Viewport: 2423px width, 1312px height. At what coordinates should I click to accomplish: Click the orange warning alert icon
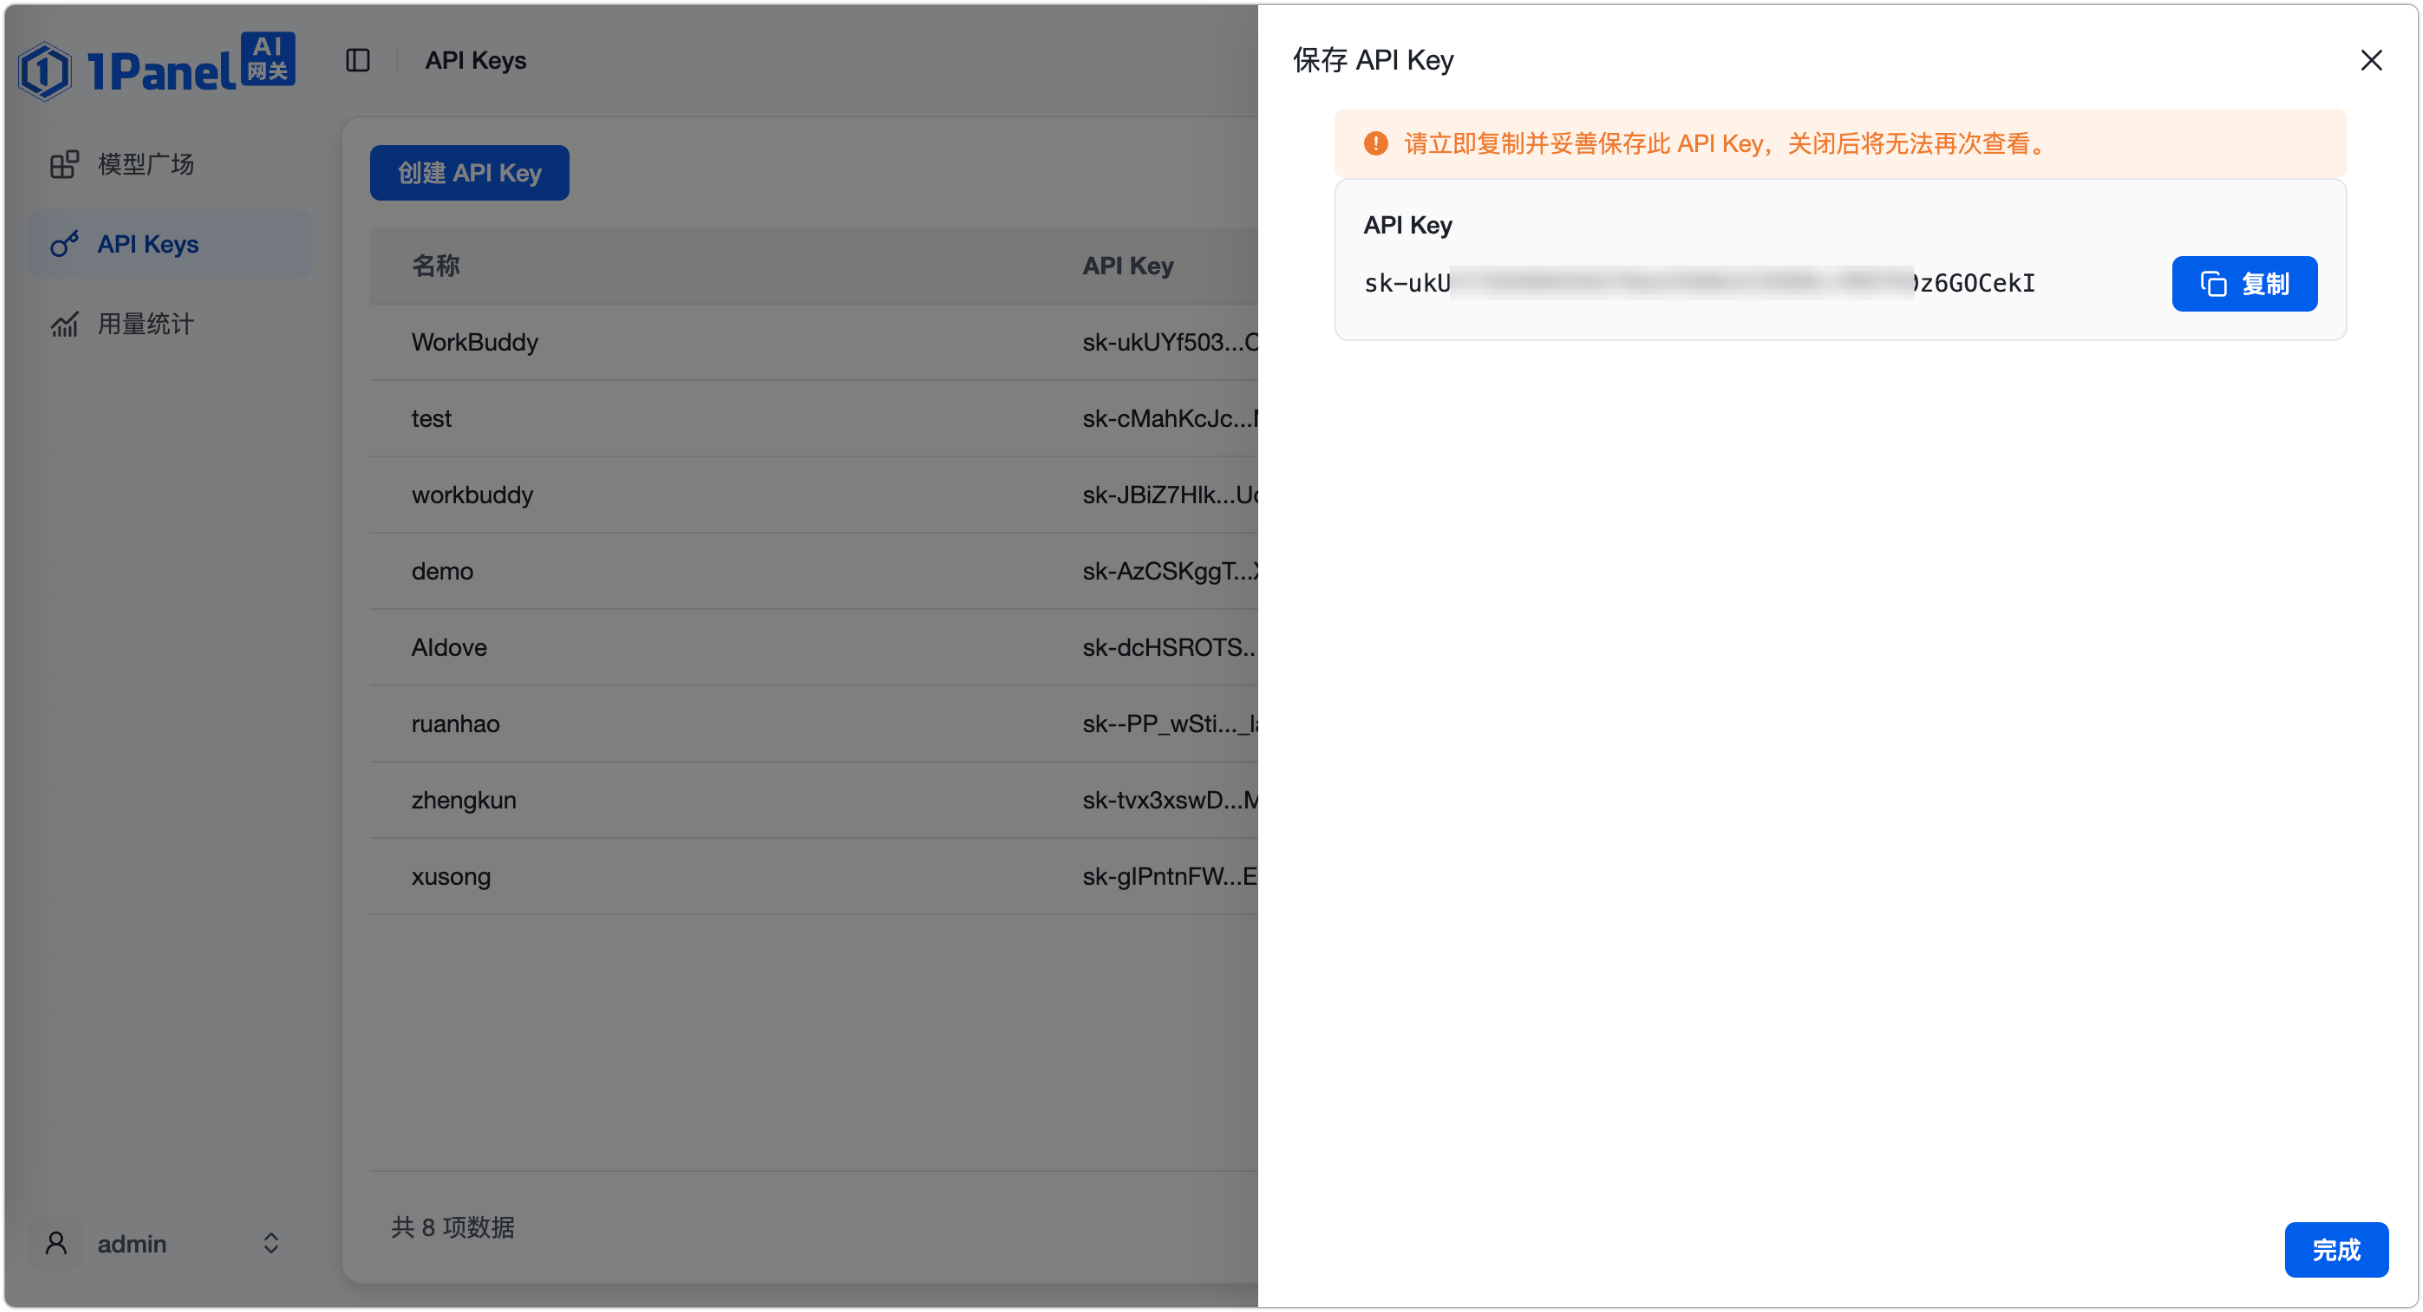[1376, 144]
